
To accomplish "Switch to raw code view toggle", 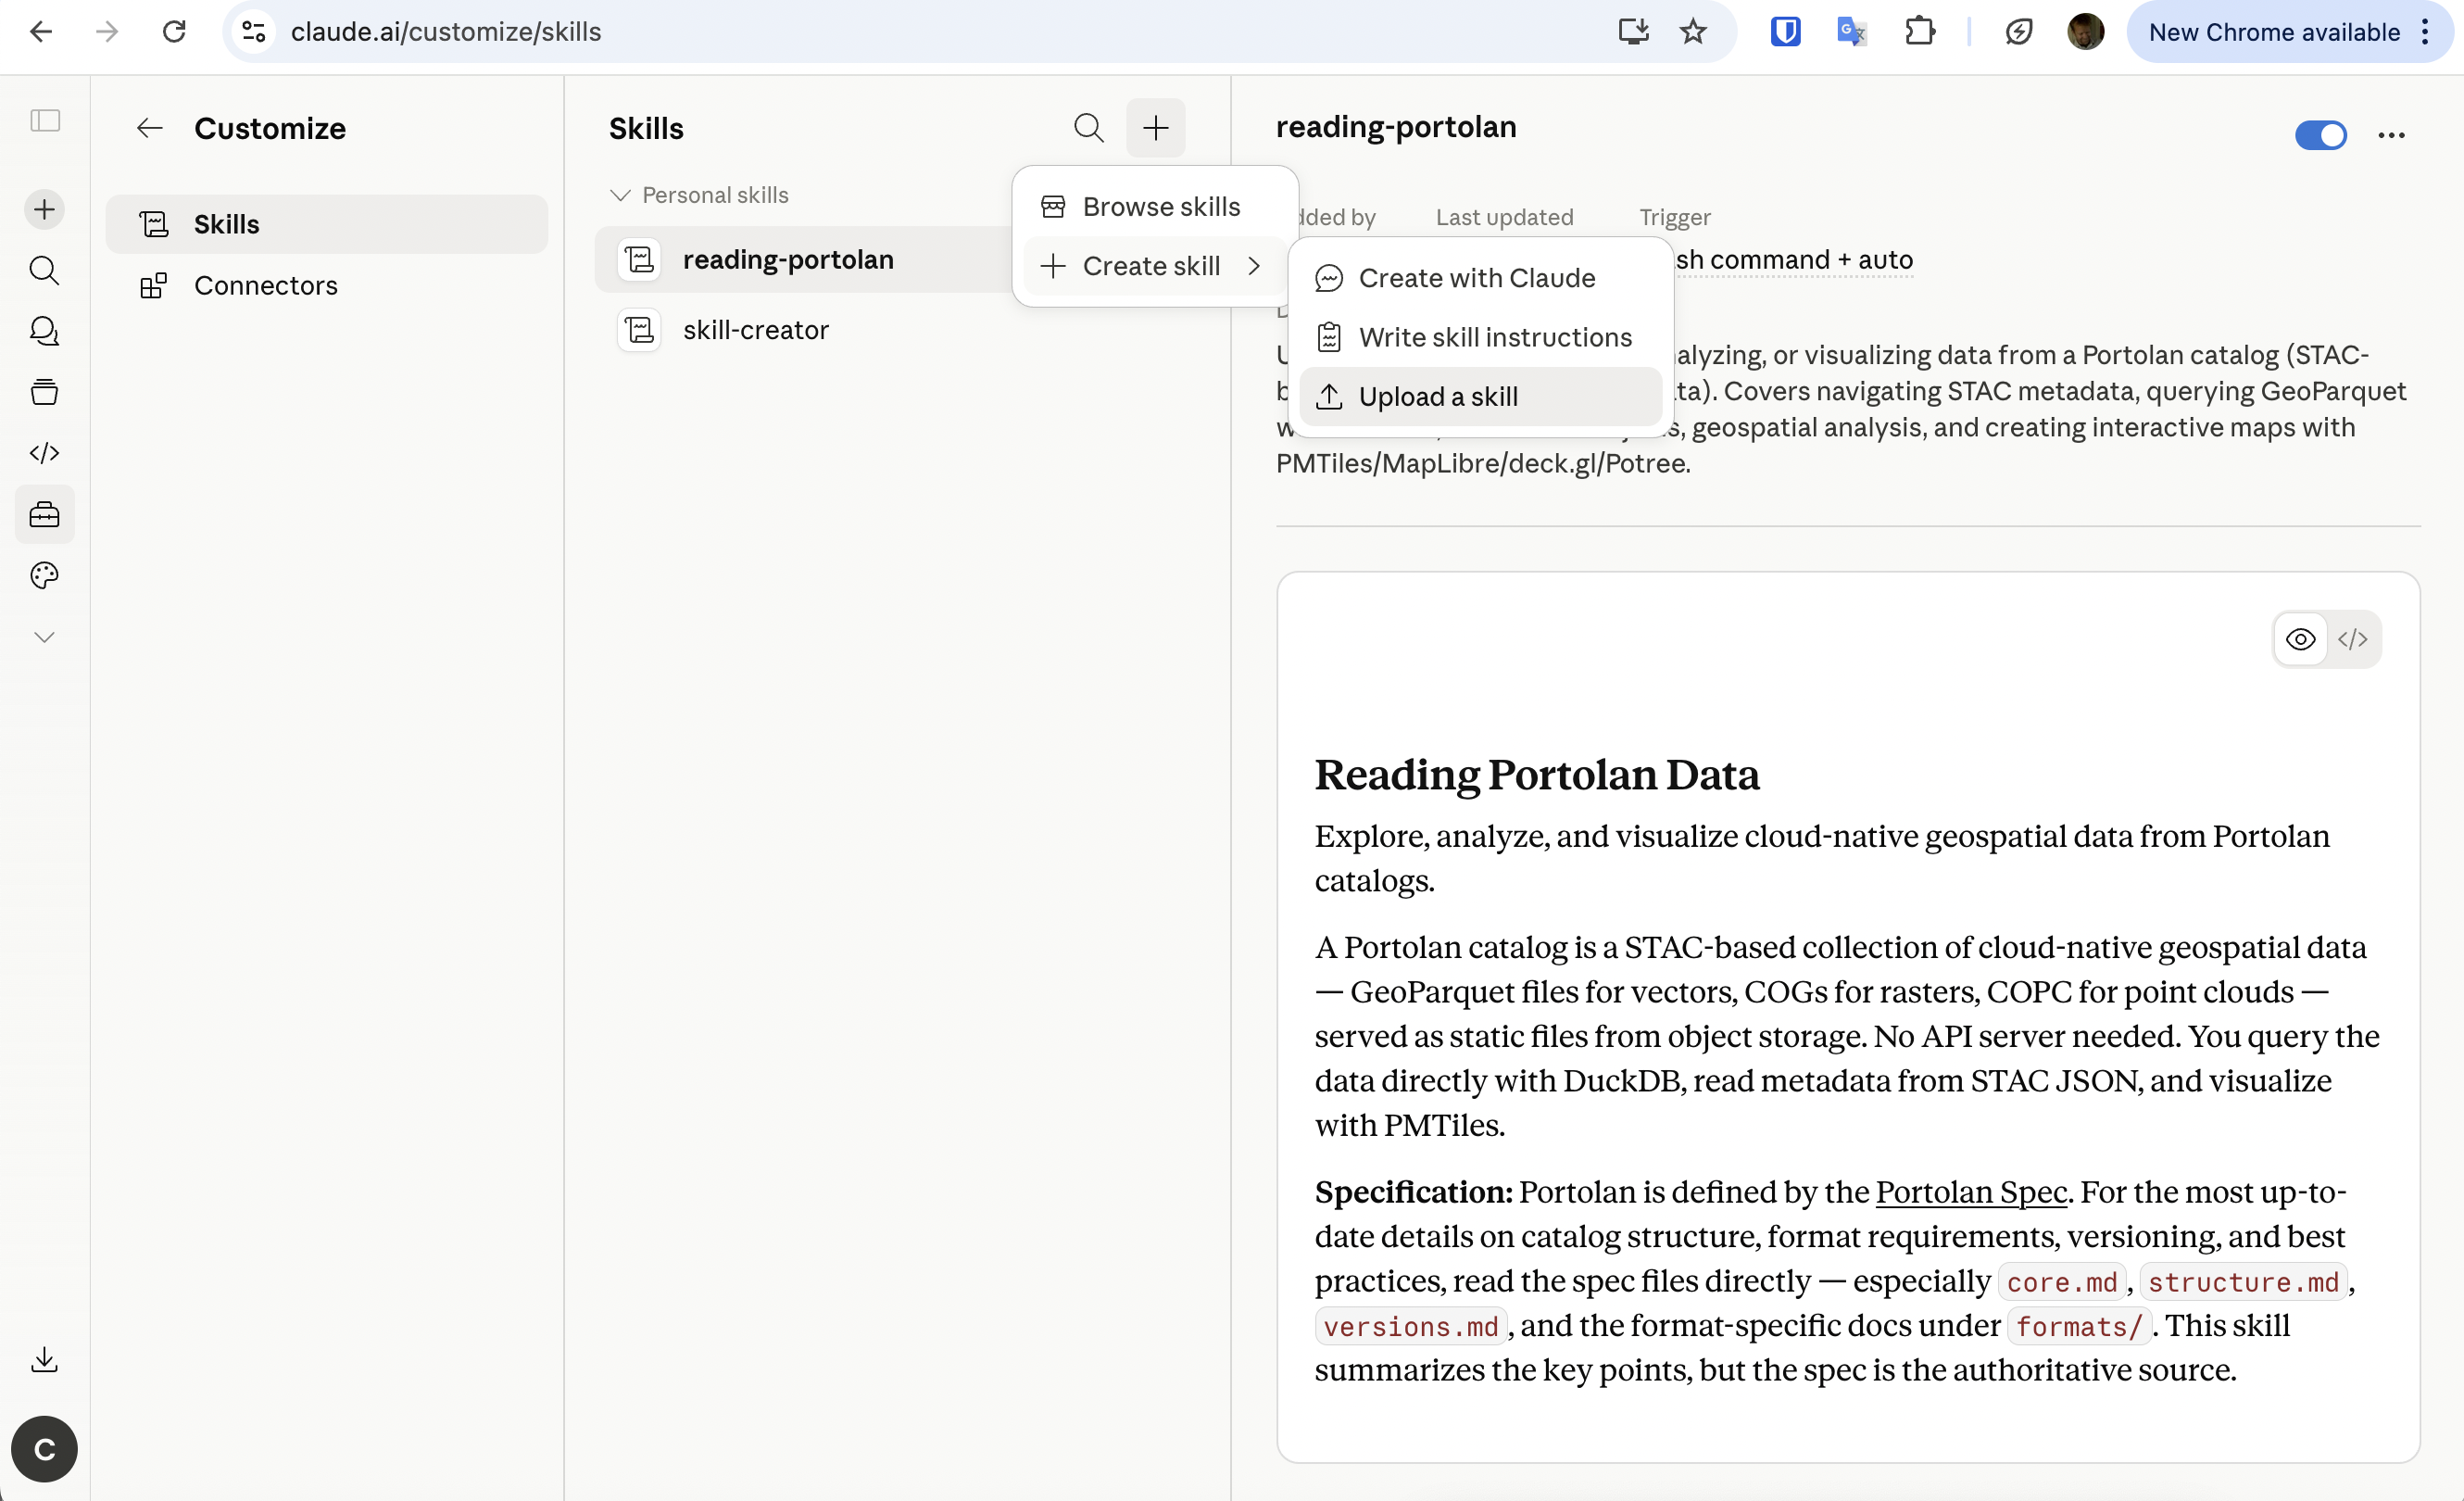I will pyautogui.click(x=2352, y=639).
